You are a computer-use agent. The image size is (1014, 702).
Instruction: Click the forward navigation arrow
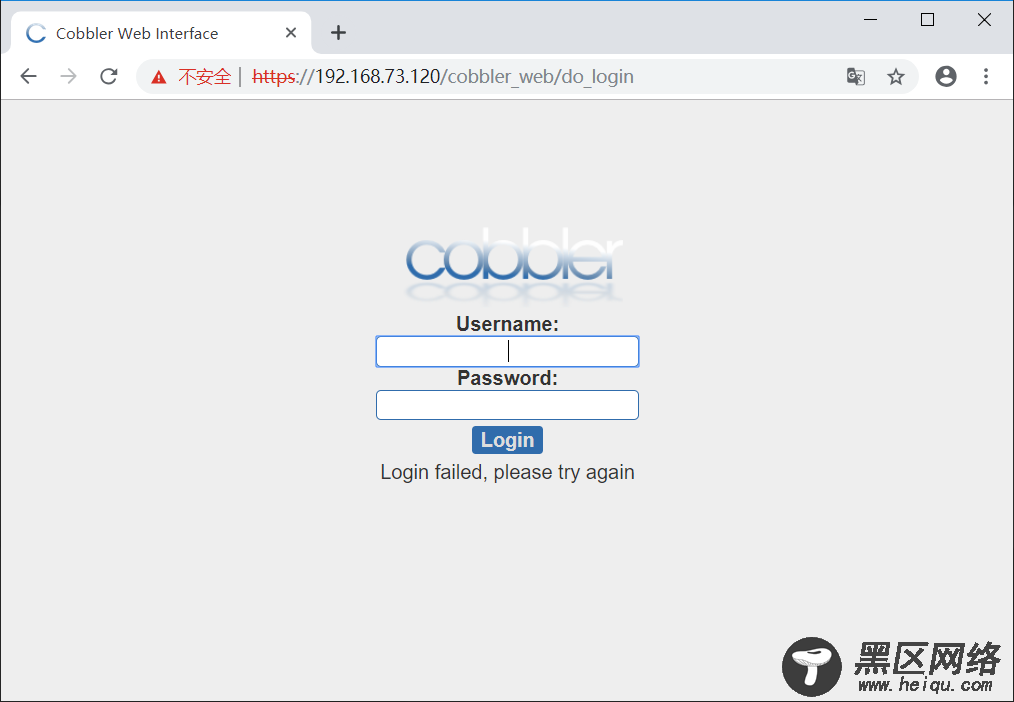(x=69, y=76)
